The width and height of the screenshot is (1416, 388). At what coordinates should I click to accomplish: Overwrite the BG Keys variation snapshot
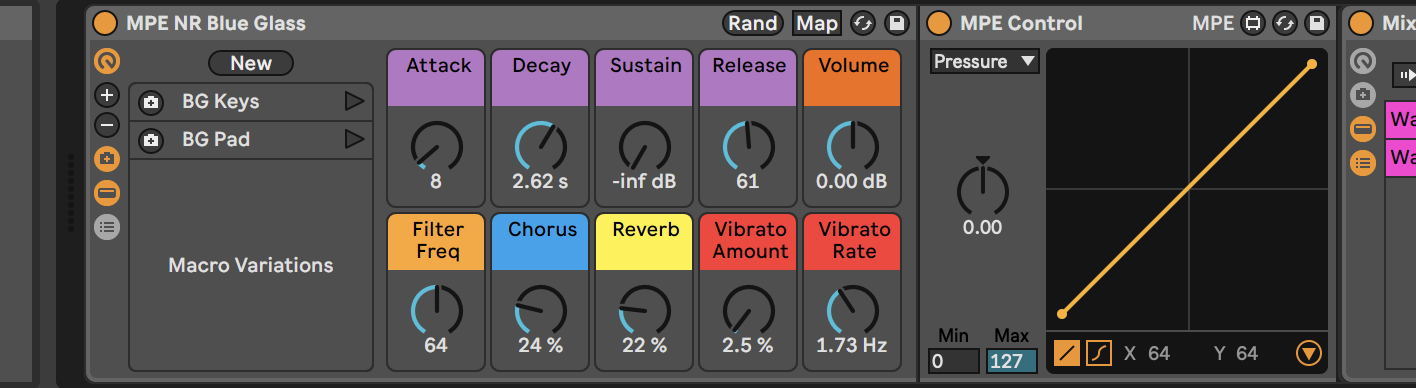(x=151, y=102)
